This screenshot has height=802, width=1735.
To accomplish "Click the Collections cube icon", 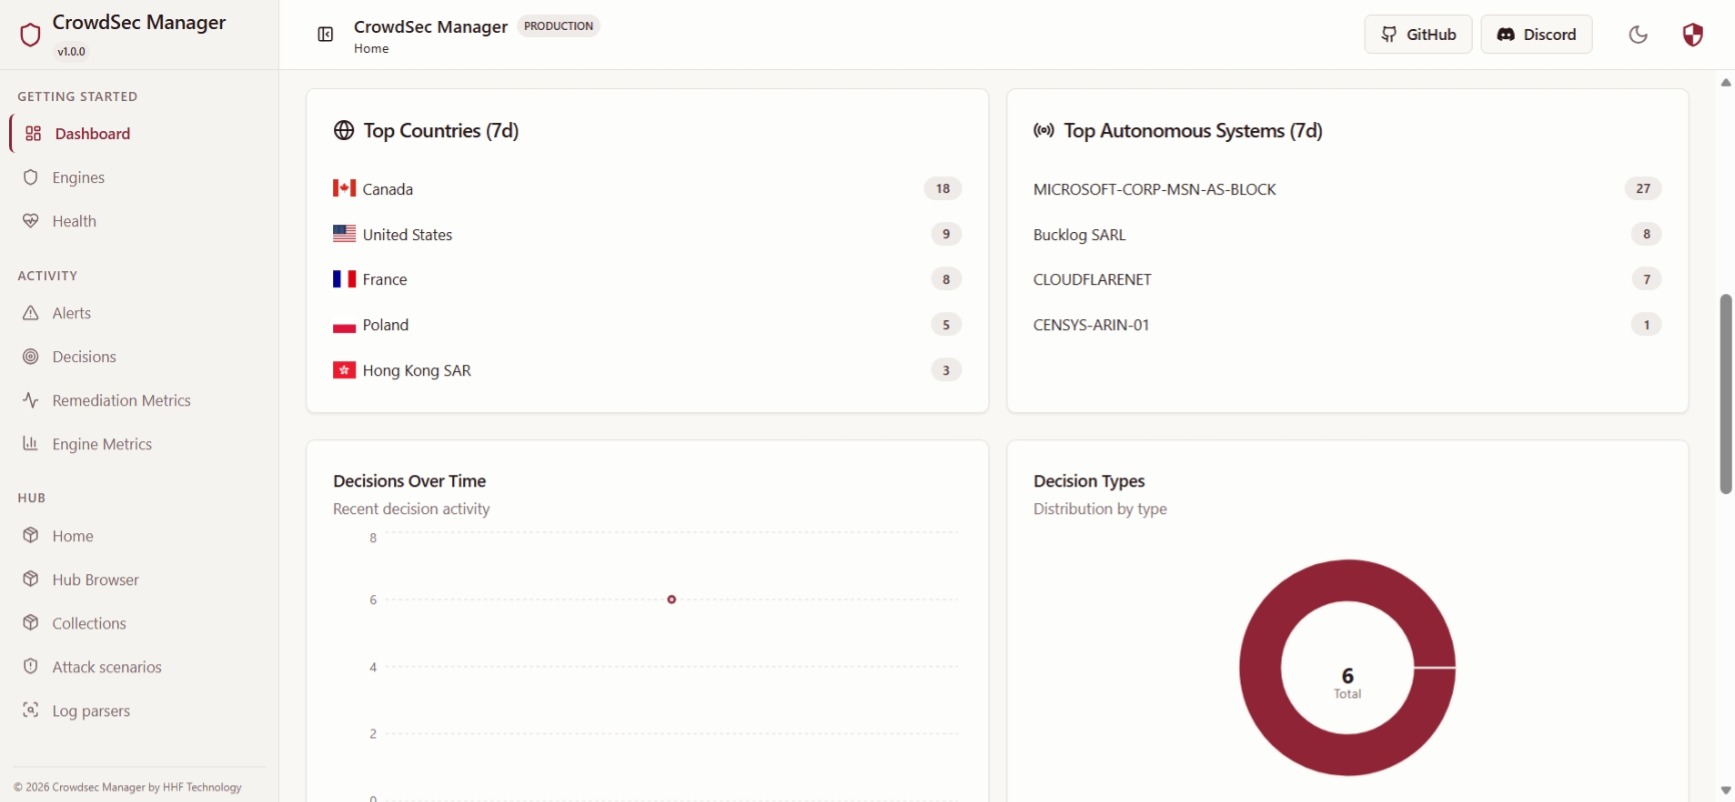I will (31, 622).
